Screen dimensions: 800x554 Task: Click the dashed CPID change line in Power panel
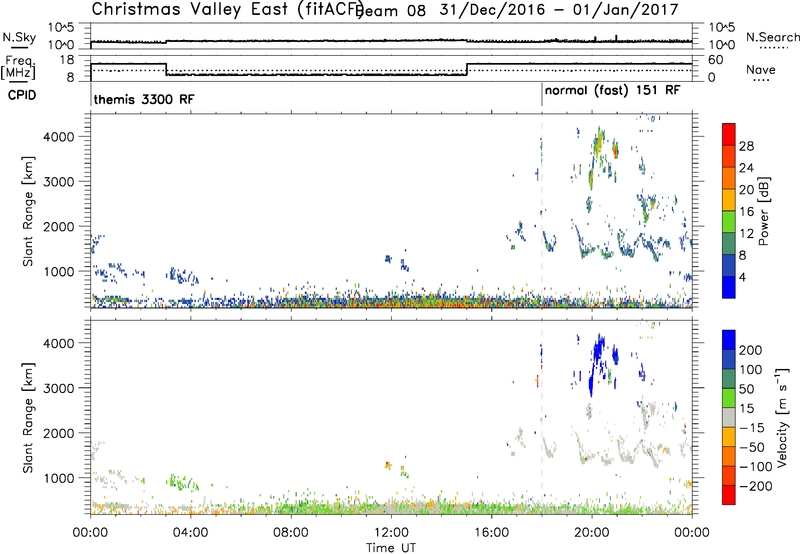click(542, 211)
